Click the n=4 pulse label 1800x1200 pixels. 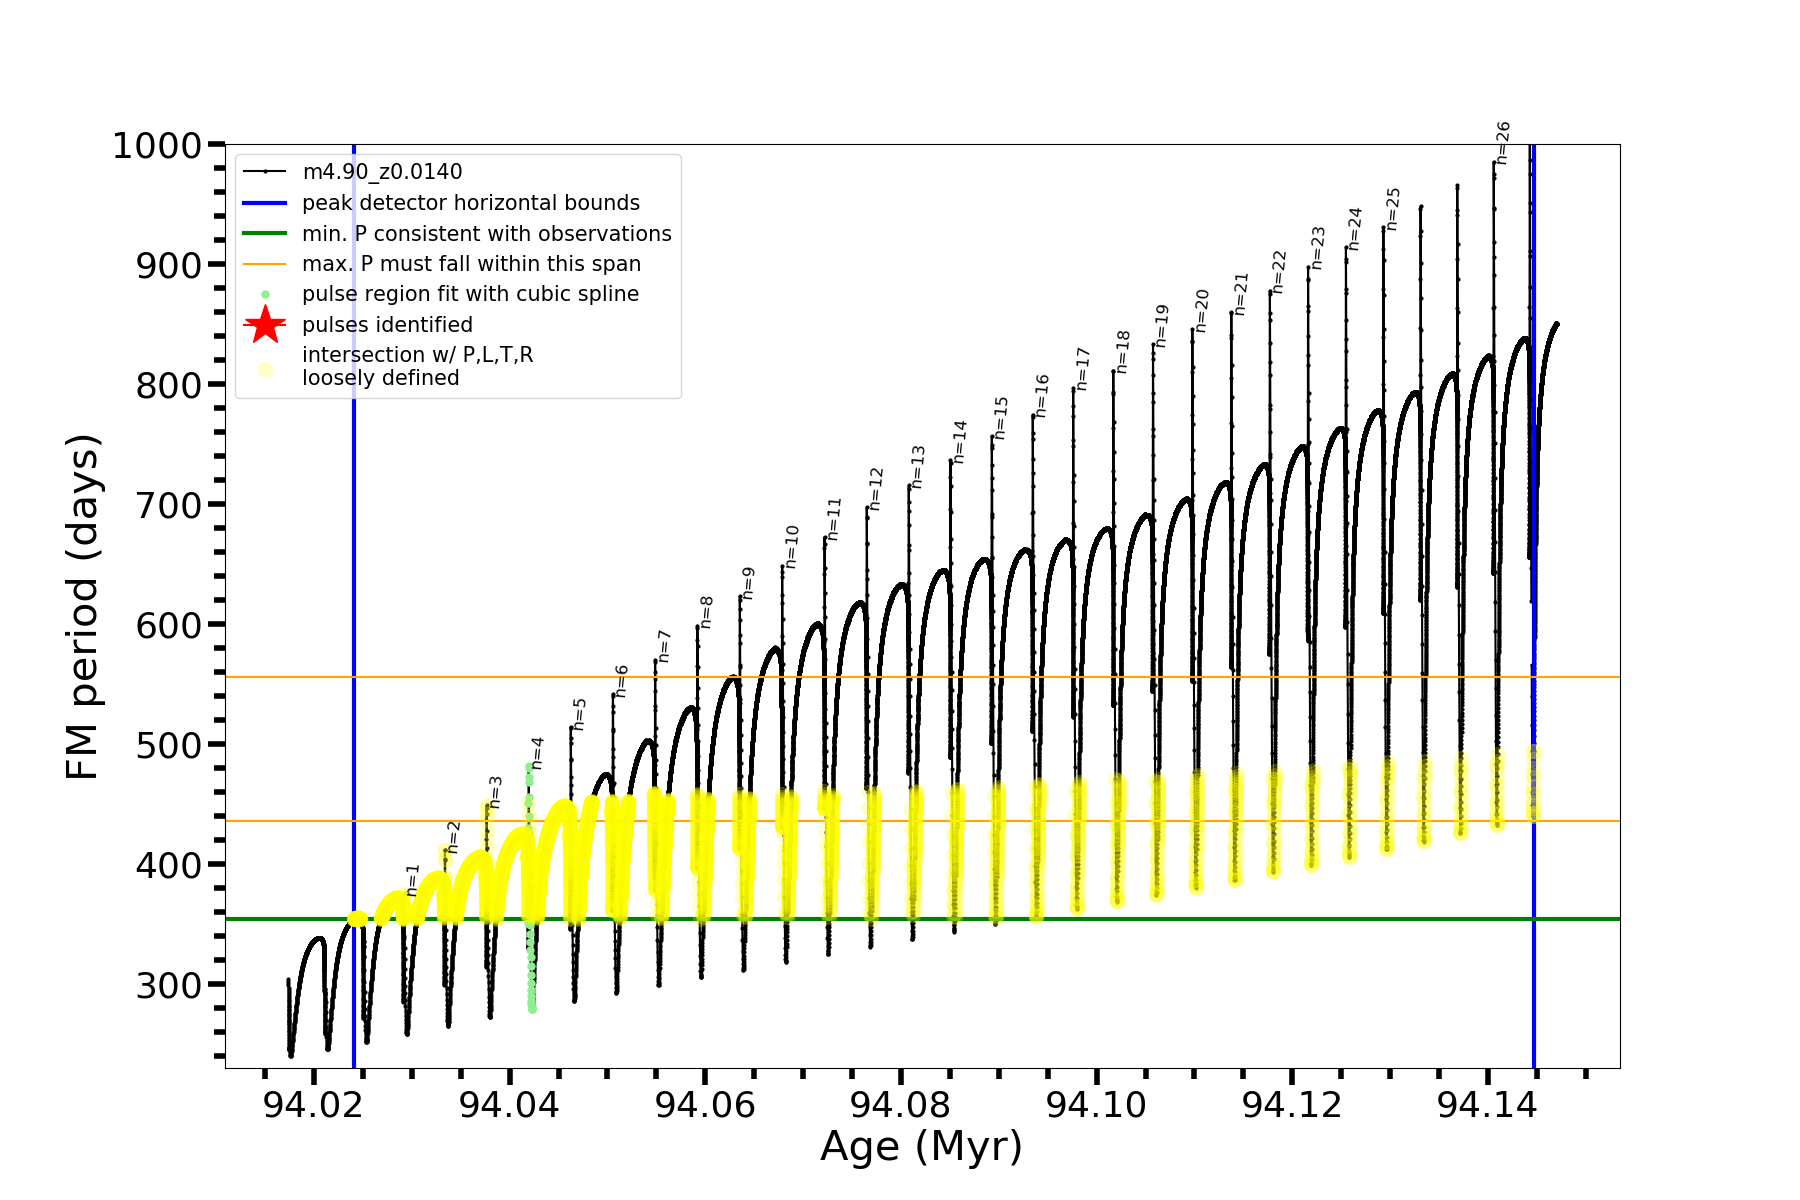point(537,753)
